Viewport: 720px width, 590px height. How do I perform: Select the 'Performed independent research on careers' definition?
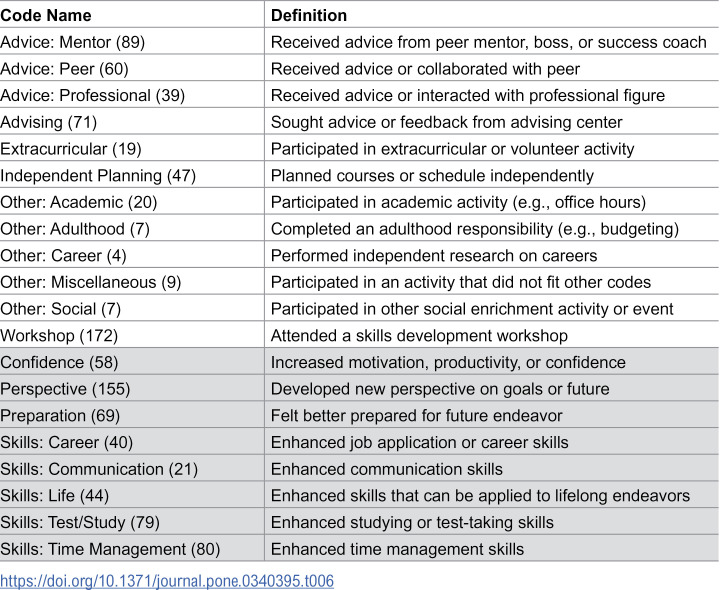coord(434,255)
